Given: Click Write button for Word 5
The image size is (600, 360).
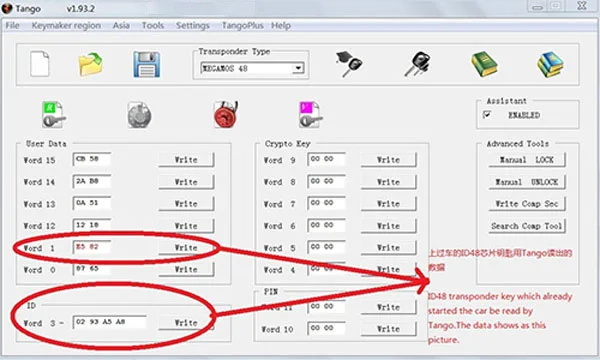Looking at the screenshot, I should pos(388,248).
